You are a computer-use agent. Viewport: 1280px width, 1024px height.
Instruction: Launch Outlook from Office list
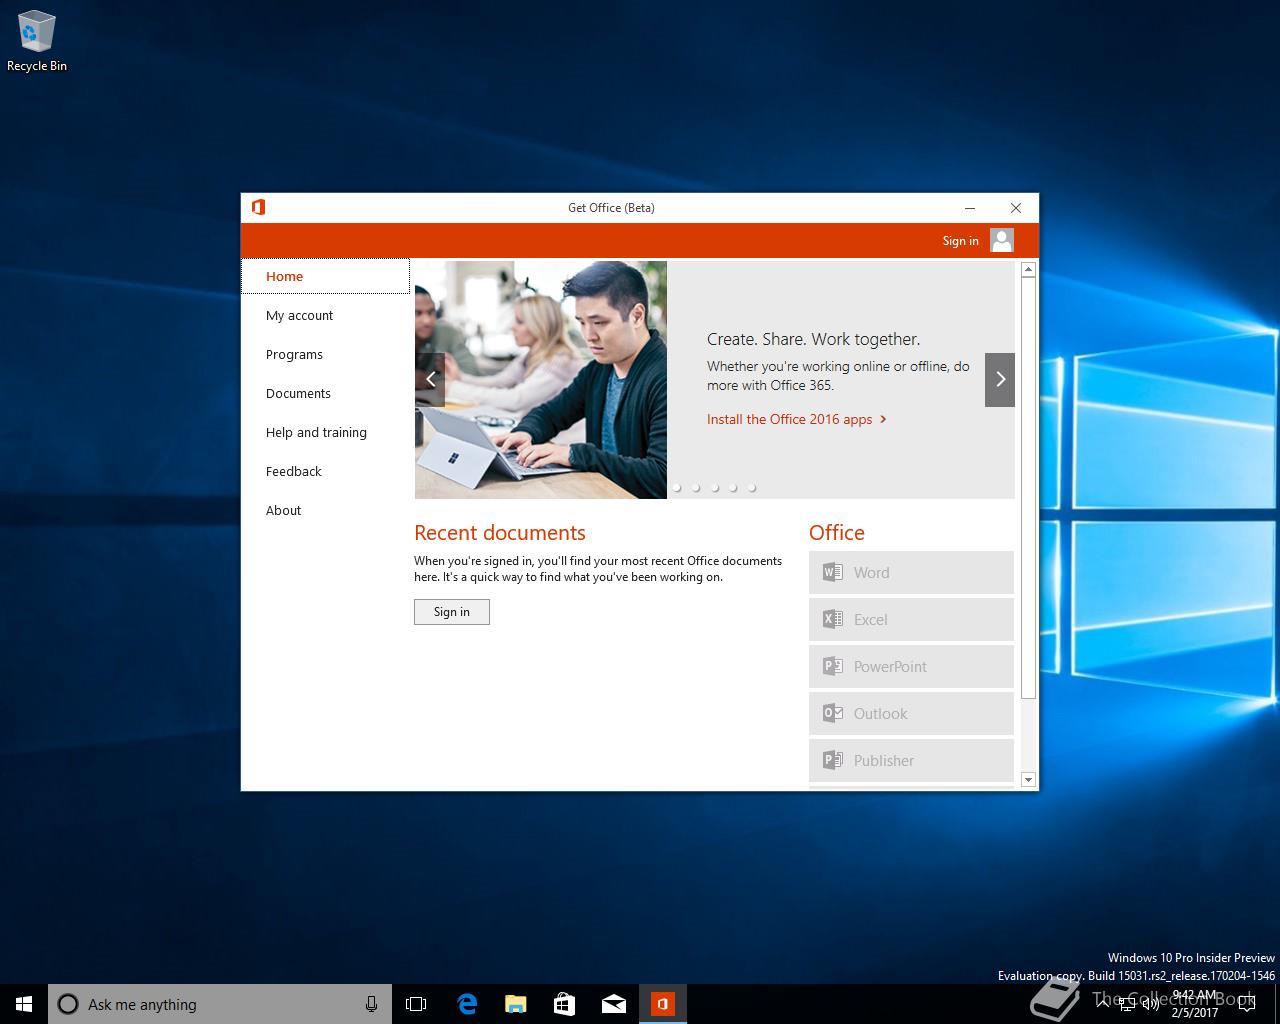click(x=911, y=713)
